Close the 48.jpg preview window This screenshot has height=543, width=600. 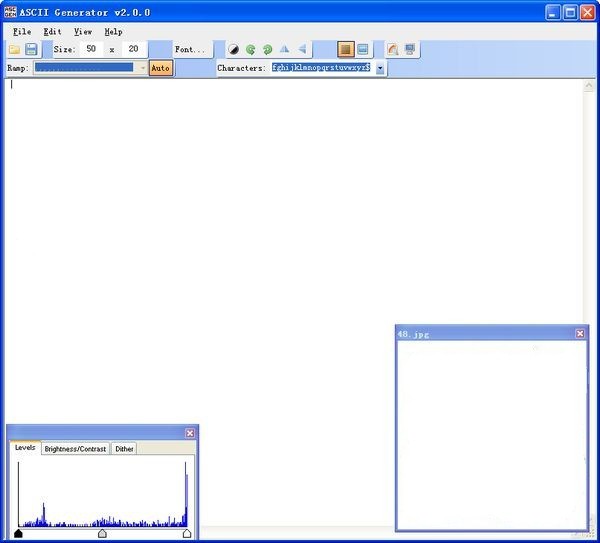pos(580,334)
